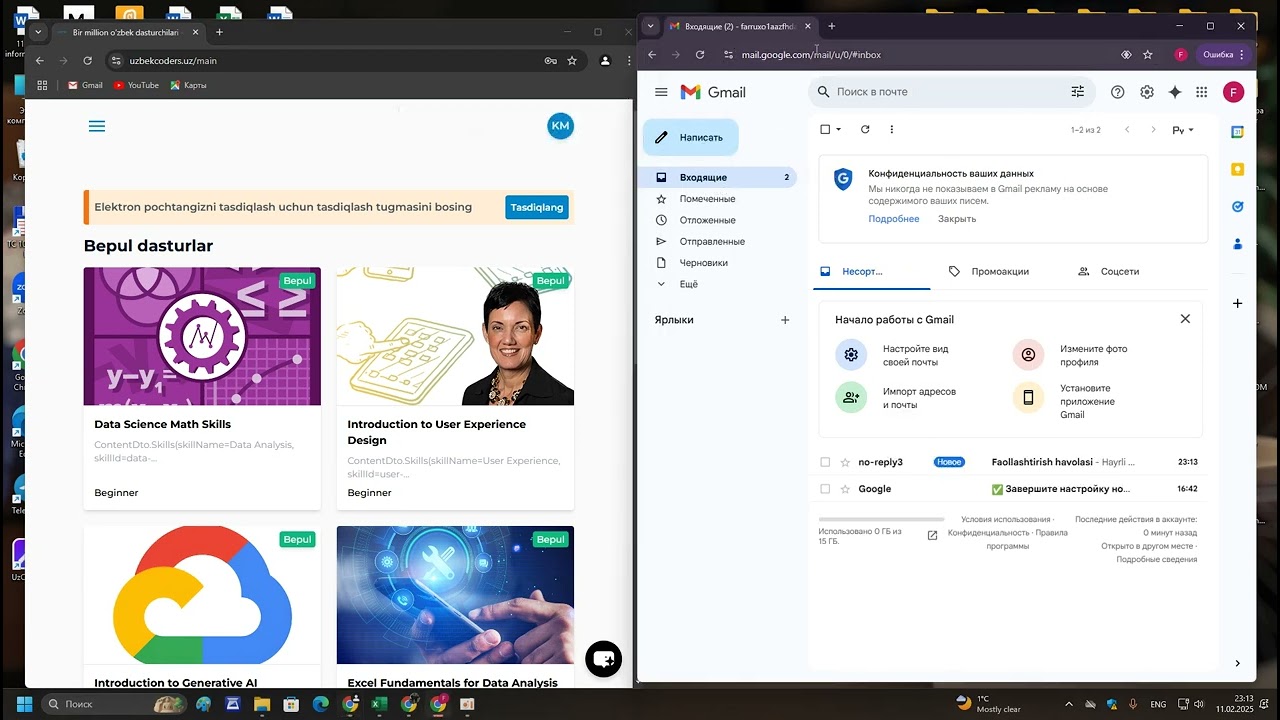Image resolution: width=1280 pixels, height=720 pixels.
Task: Close the Начало работы с Gmail card
Action: (1185, 319)
